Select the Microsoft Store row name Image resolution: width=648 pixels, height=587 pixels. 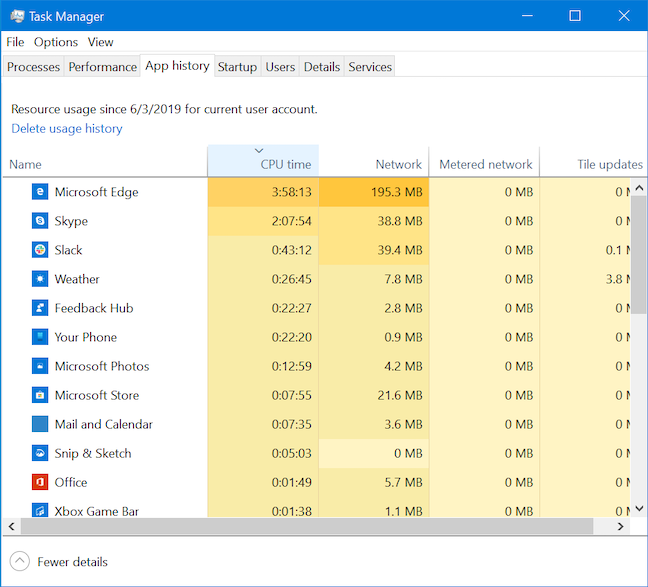pyautogui.click(x=97, y=395)
